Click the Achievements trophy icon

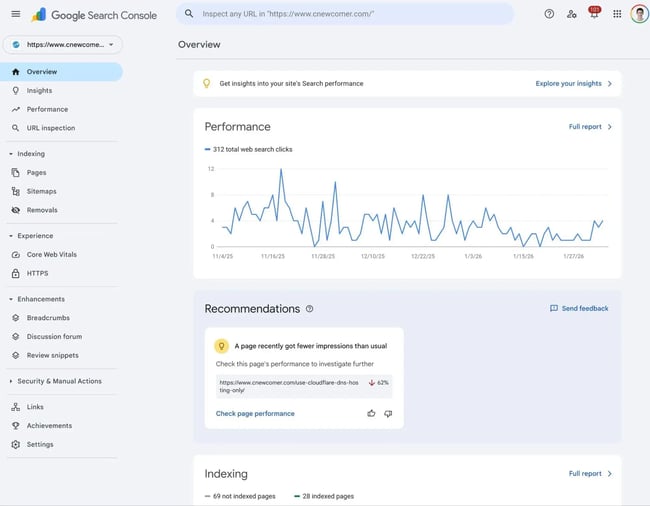(16, 426)
